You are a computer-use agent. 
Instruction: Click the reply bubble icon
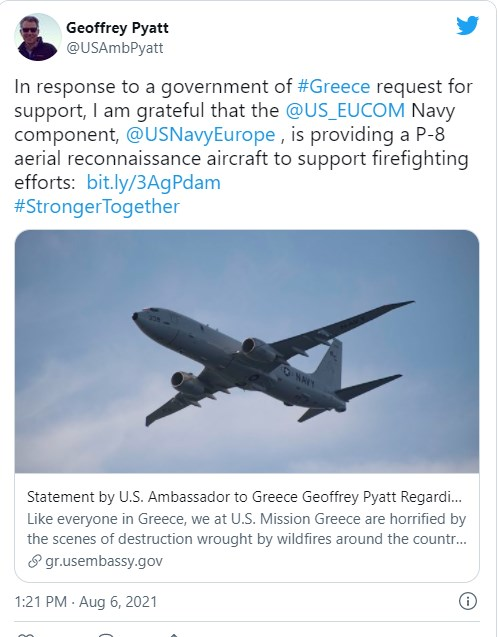(x=106, y=635)
